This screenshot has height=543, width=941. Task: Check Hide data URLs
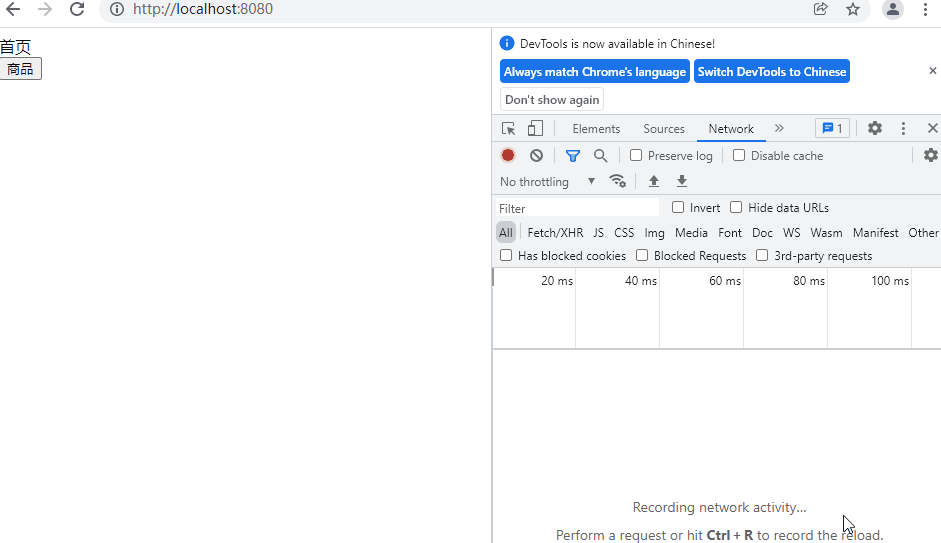click(x=736, y=208)
